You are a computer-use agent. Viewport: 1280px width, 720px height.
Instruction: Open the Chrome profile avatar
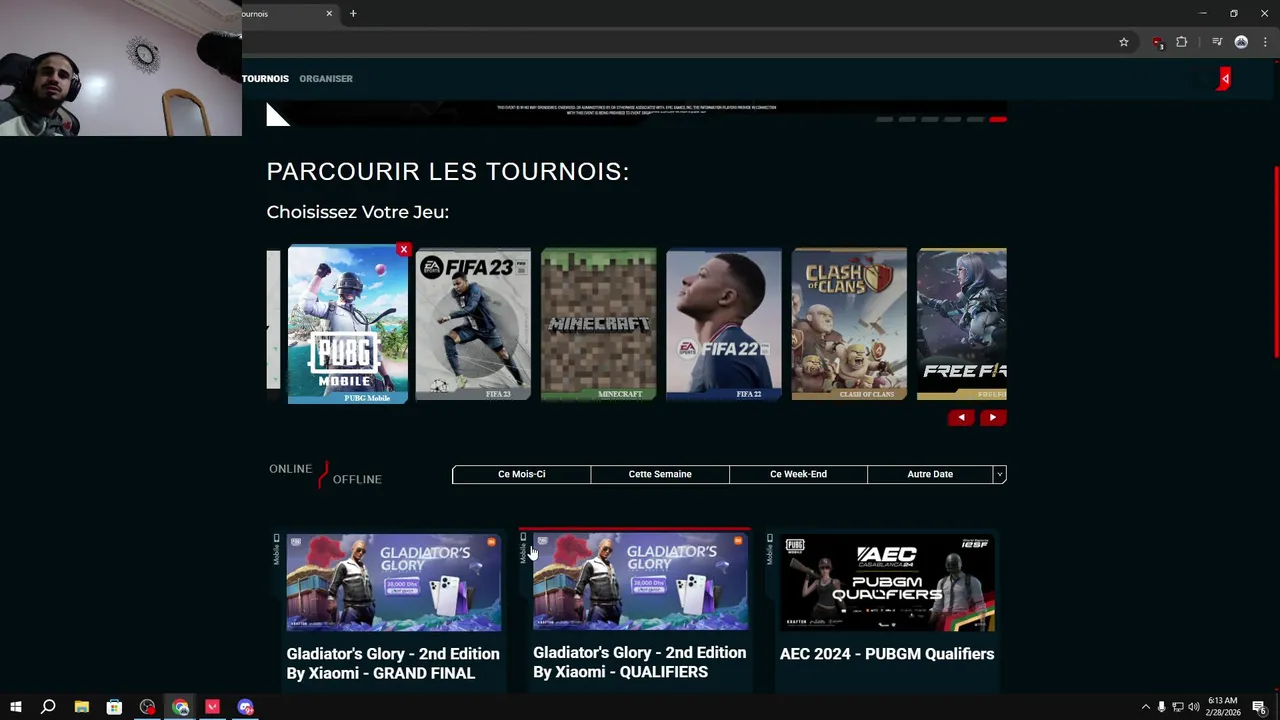click(1241, 42)
